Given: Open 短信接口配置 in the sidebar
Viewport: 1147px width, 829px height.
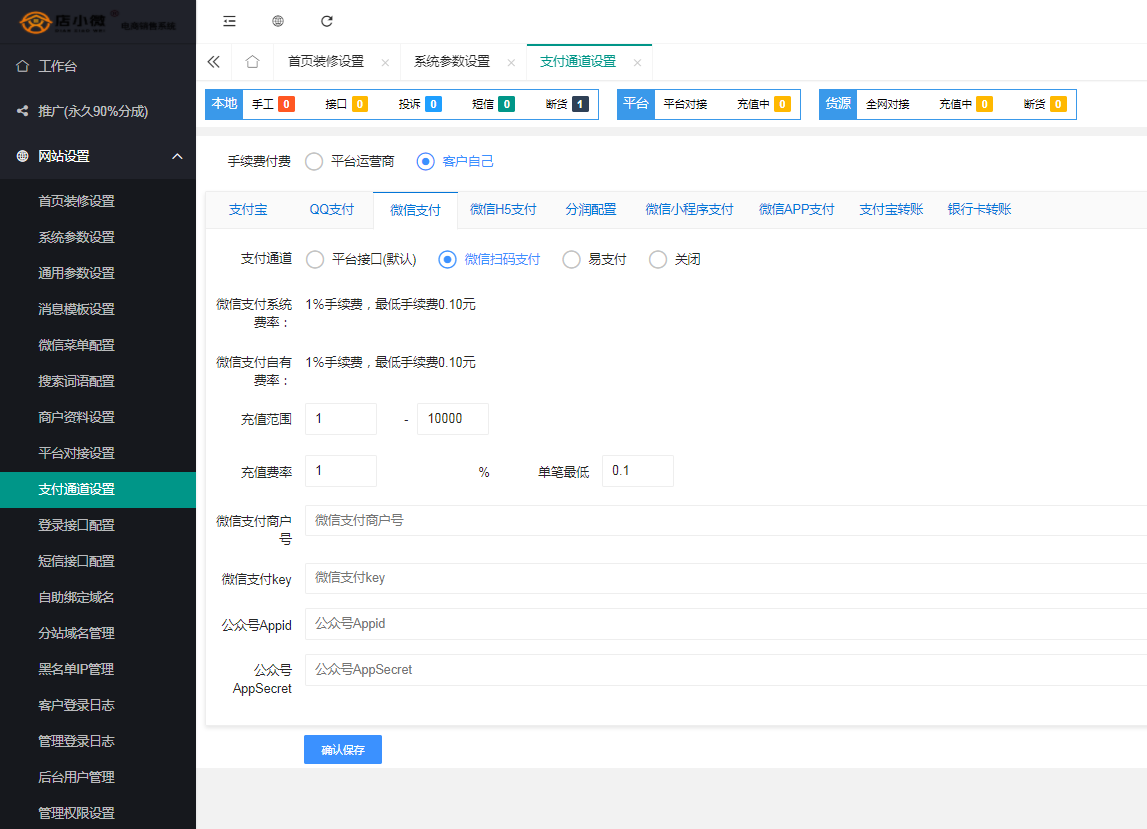Looking at the screenshot, I should tap(76, 561).
